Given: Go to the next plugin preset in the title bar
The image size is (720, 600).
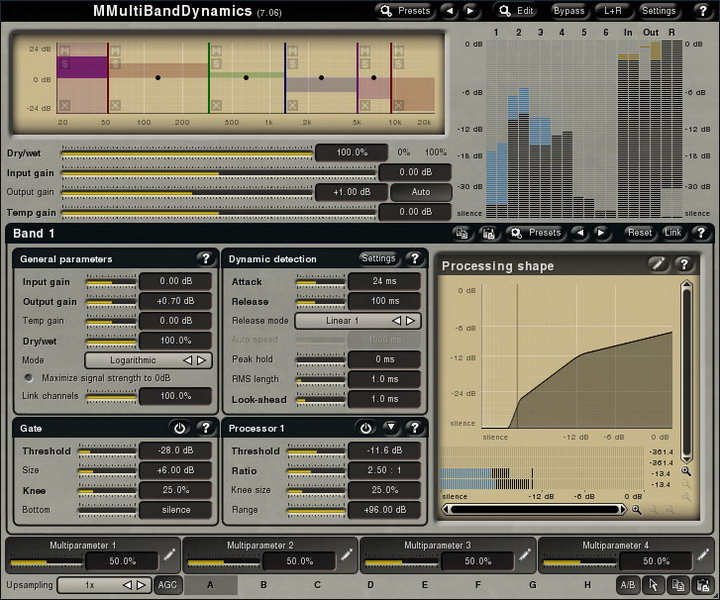Looking at the screenshot, I should [471, 11].
